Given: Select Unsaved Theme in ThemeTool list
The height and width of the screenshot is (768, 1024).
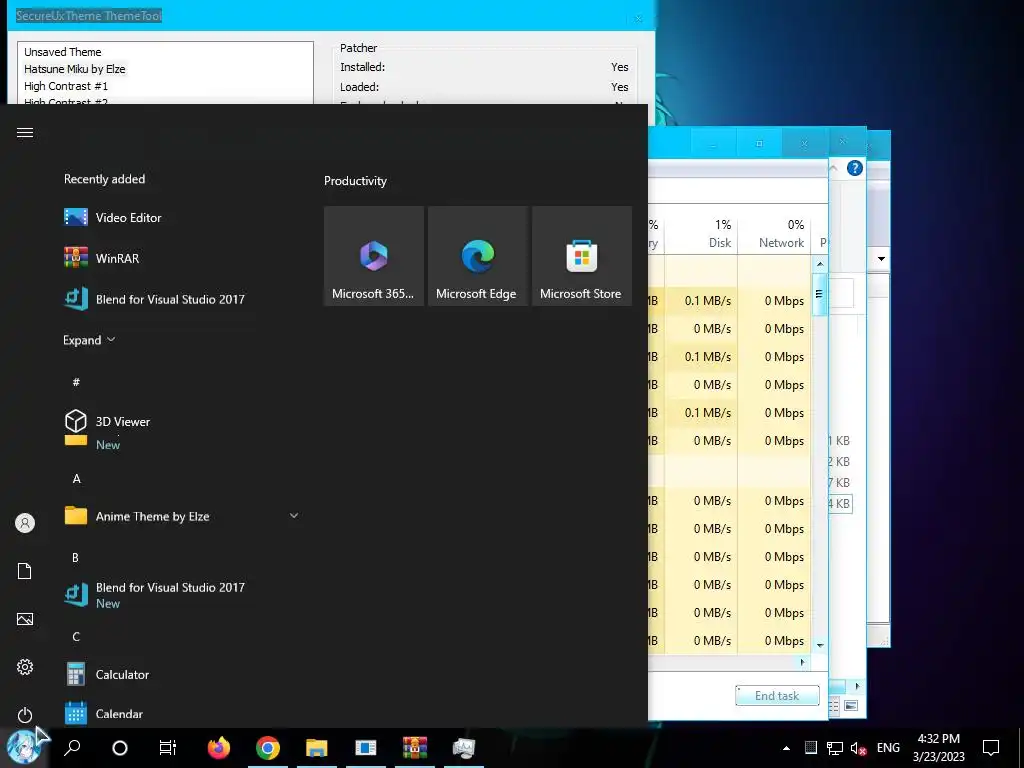Looking at the screenshot, I should tap(63, 52).
